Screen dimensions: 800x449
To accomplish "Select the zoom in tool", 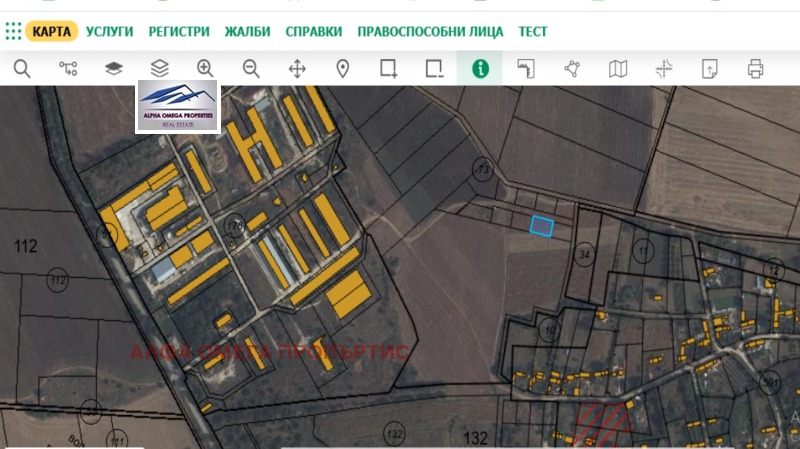I will [205, 68].
